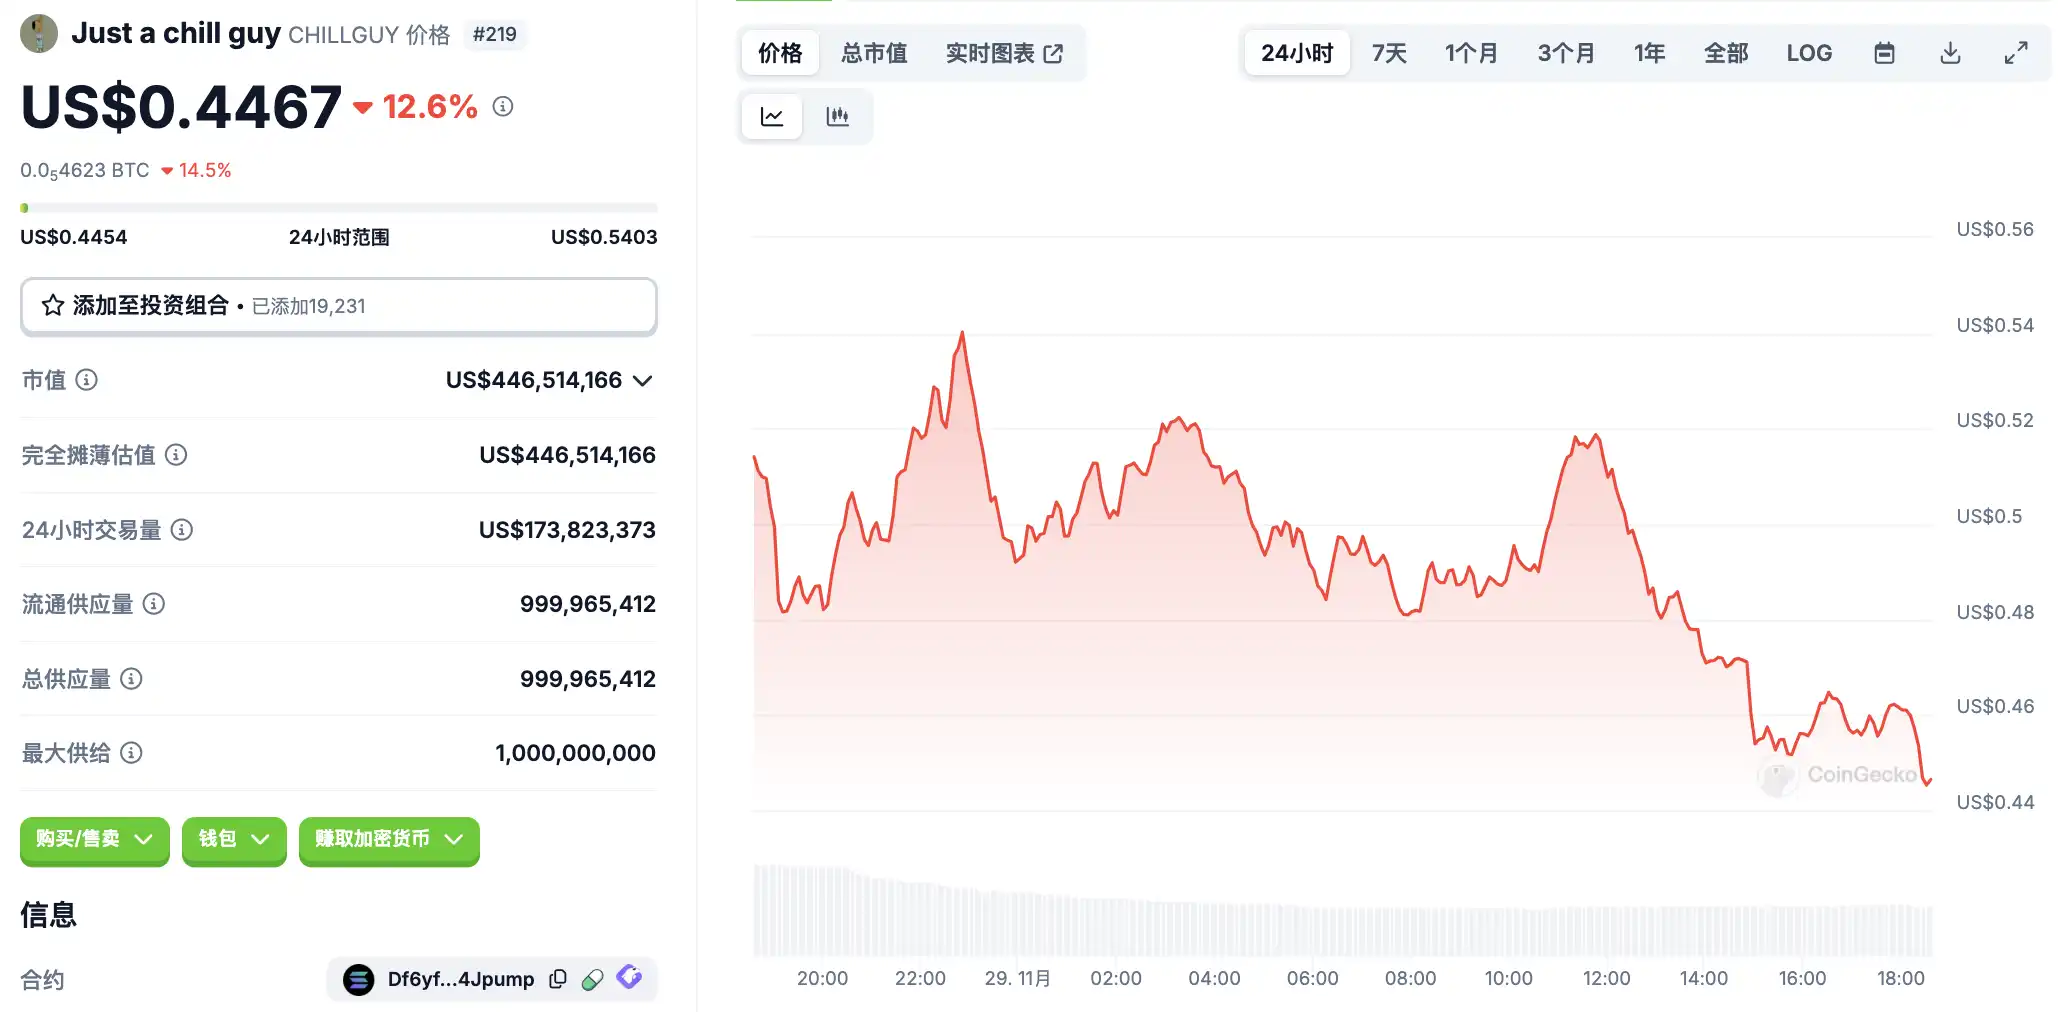
Task: Switch to the candlestick chart view
Action: pyautogui.click(x=837, y=117)
